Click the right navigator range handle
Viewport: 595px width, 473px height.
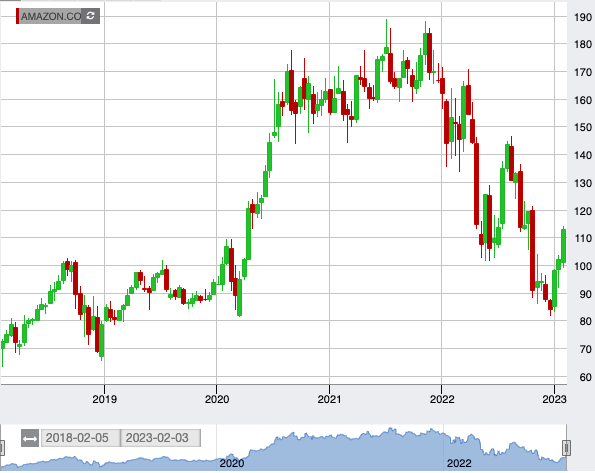coord(566,448)
